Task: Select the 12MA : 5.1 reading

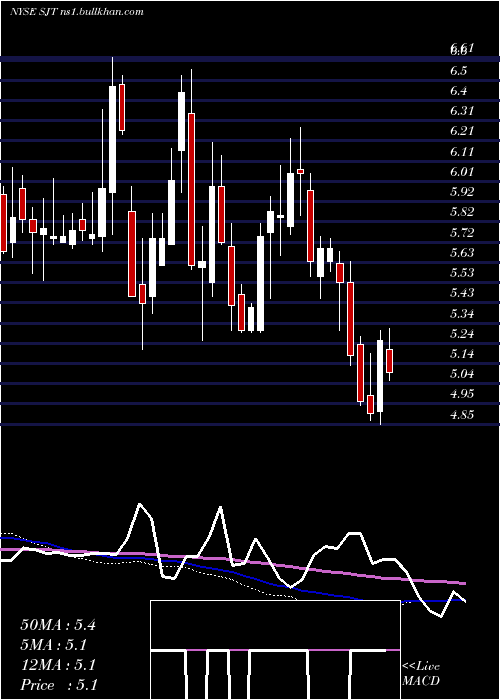Action: pos(58,665)
